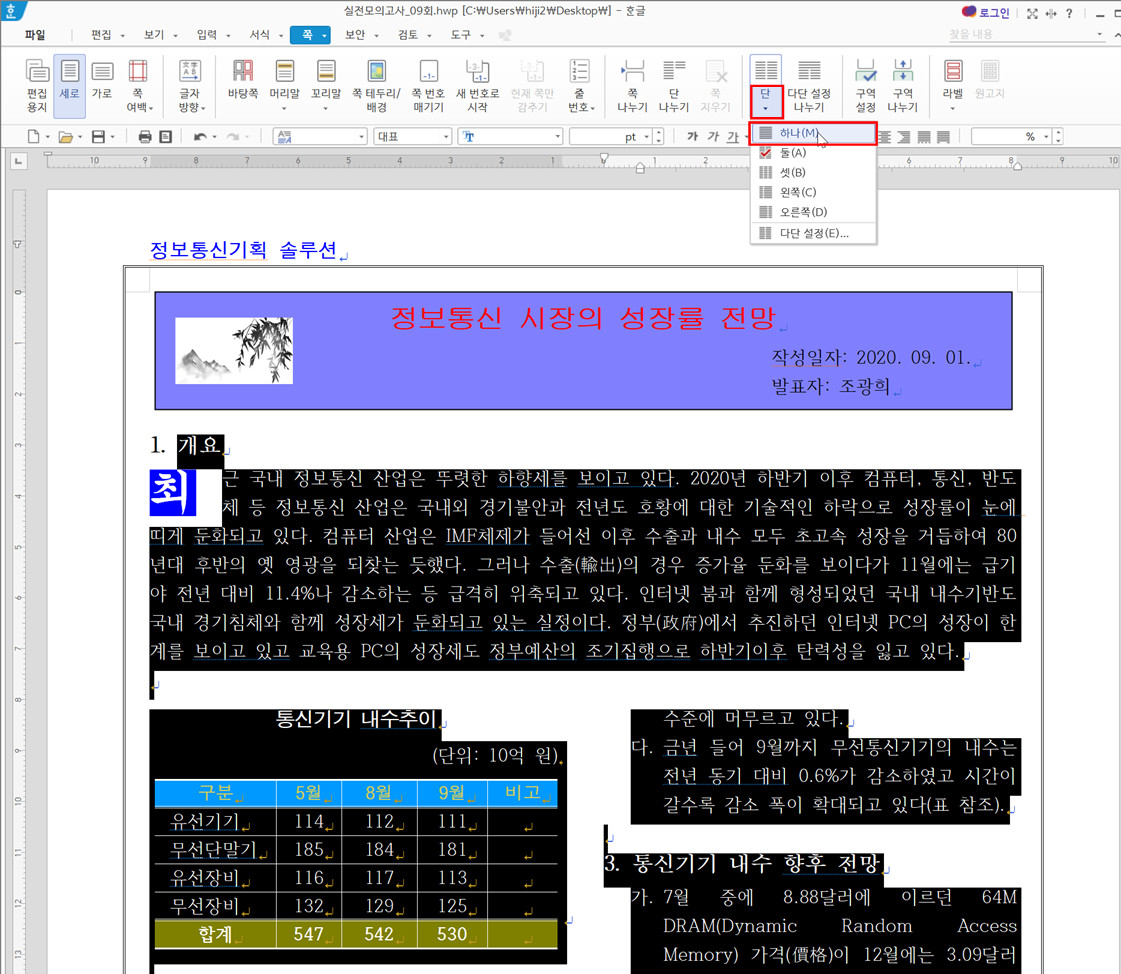Click the undo arrow icon
The height and width of the screenshot is (974, 1121).
(200, 137)
